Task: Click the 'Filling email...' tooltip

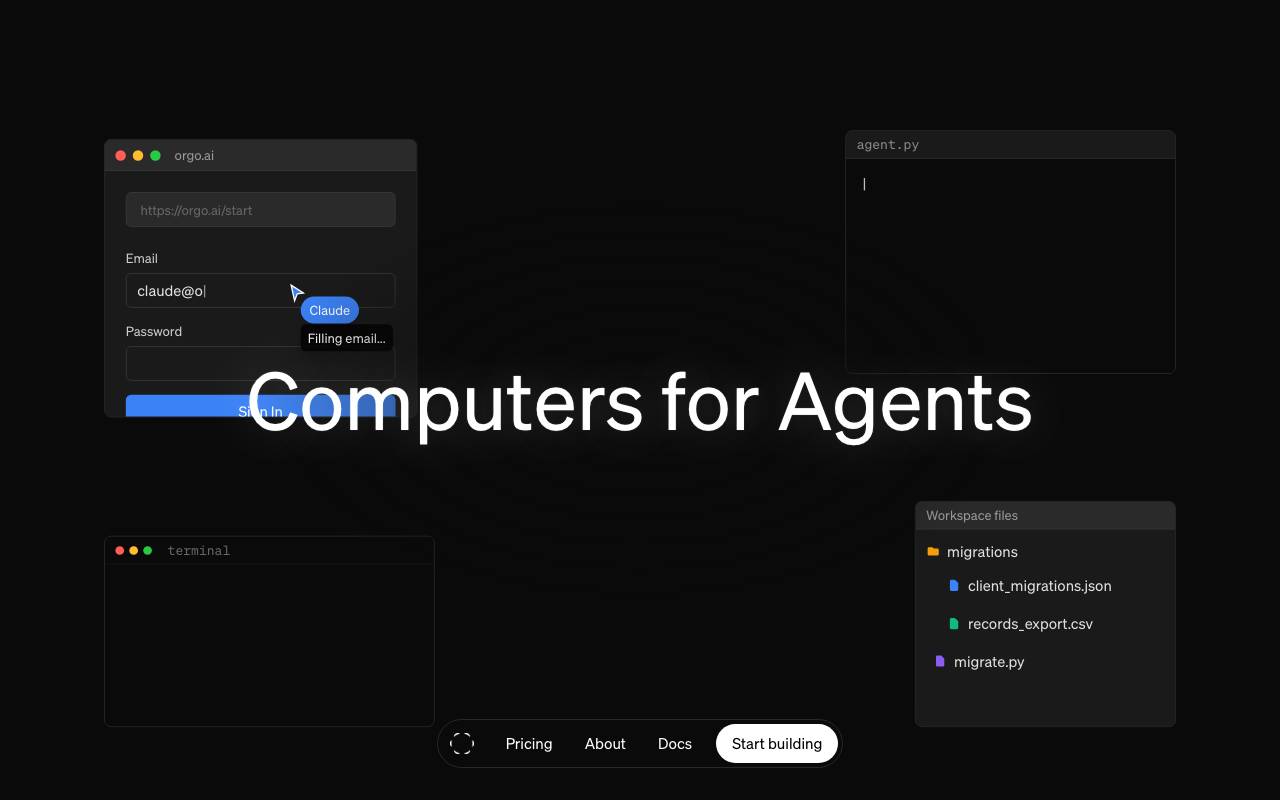Action: [x=346, y=338]
